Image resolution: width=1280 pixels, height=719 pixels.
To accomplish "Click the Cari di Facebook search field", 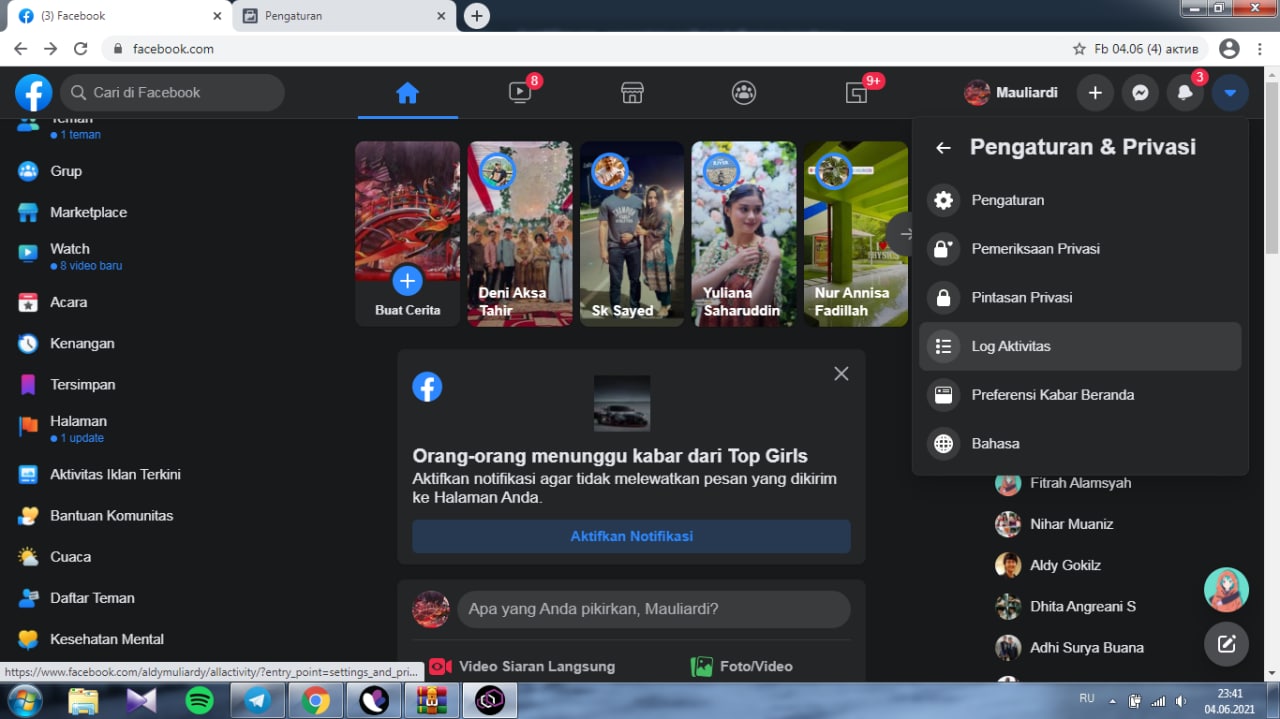I will tap(173, 93).
